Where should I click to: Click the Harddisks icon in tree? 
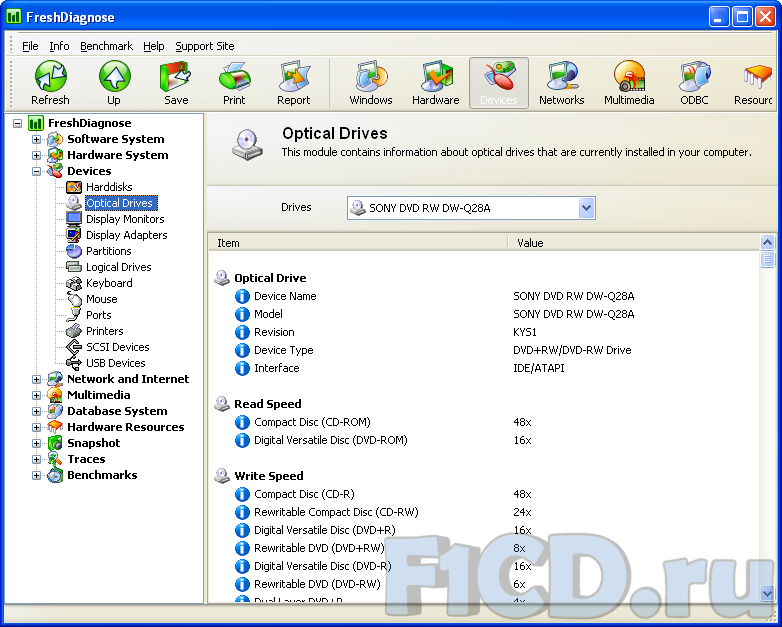coord(74,187)
